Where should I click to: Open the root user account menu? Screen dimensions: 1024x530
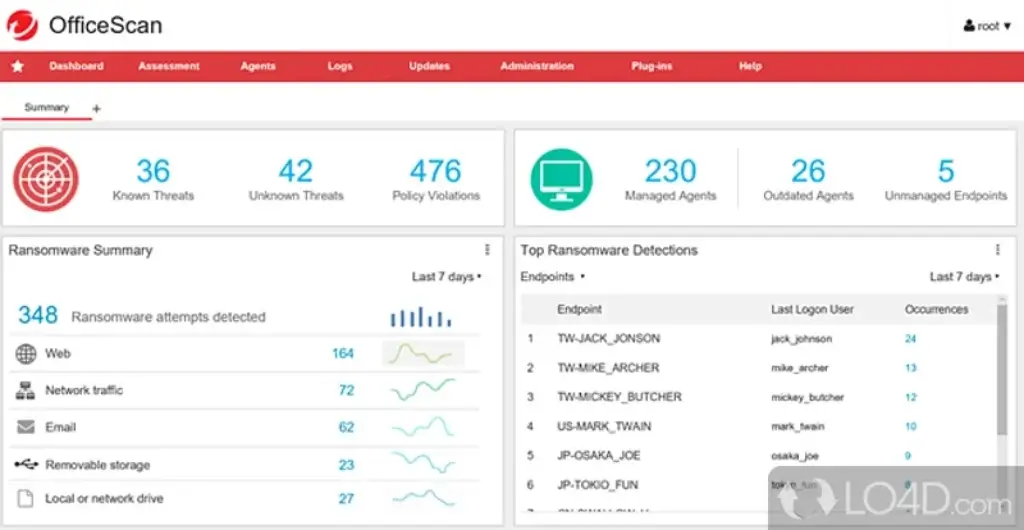coord(987,26)
